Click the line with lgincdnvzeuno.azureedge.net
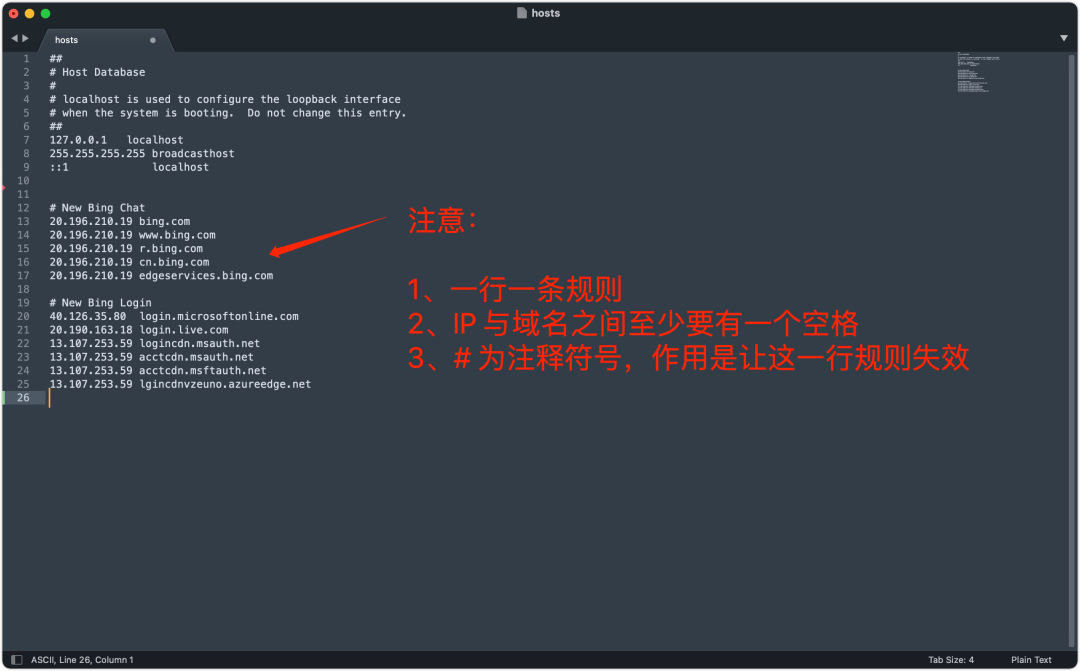Image resolution: width=1080 pixels, height=671 pixels. (x=180, y=384)
